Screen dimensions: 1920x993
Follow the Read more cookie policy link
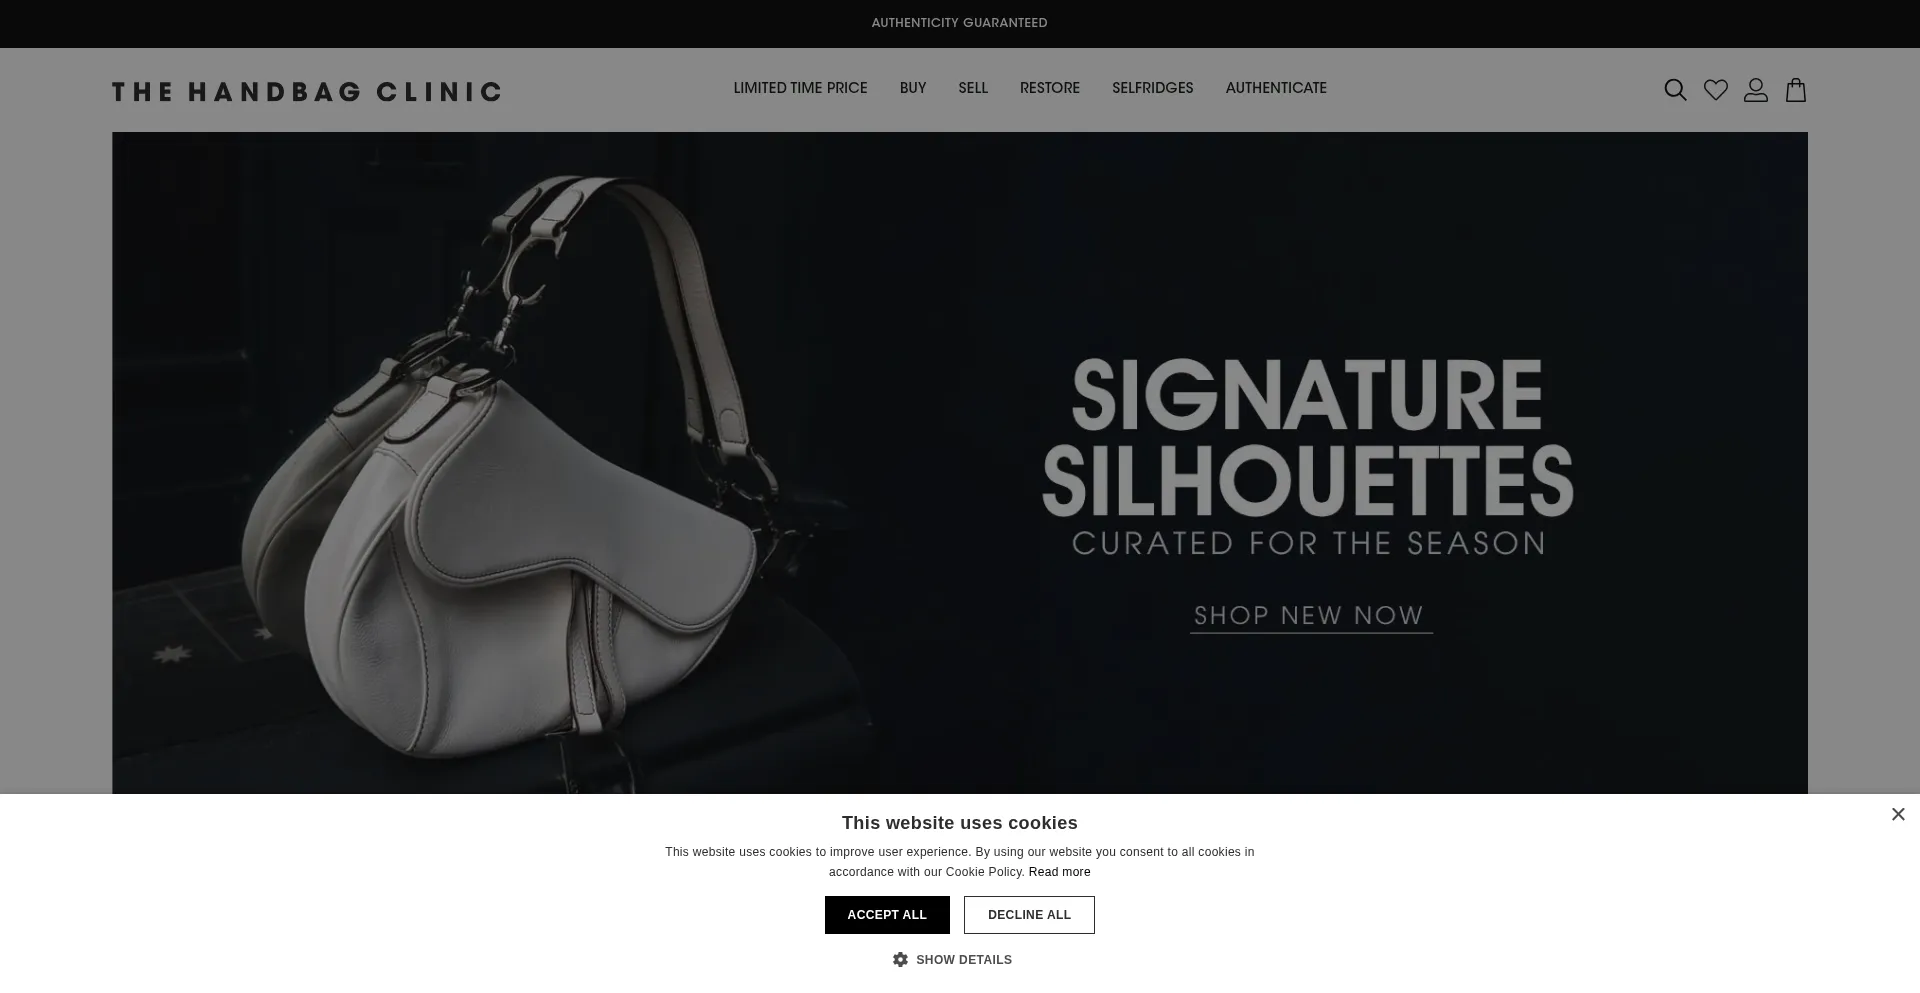coord(1059,872)
